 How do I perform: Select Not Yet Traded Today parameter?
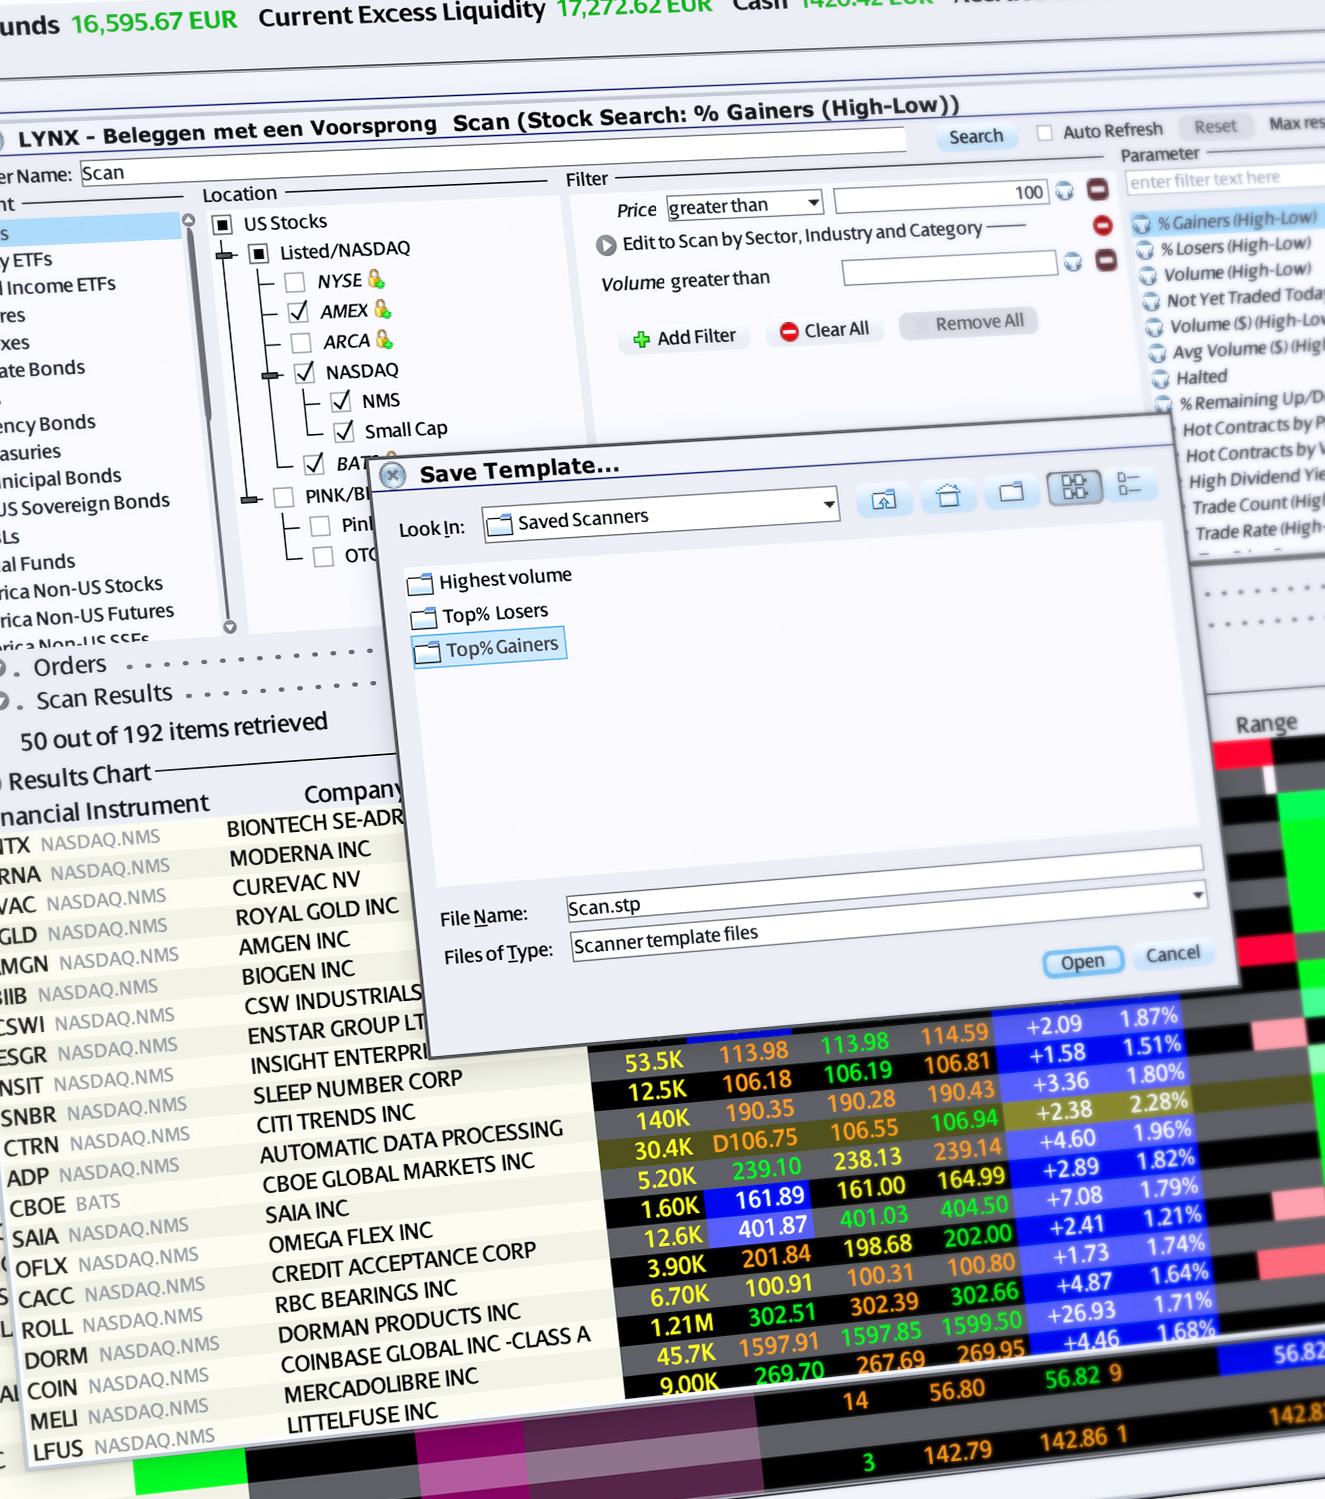(1244, 297)
